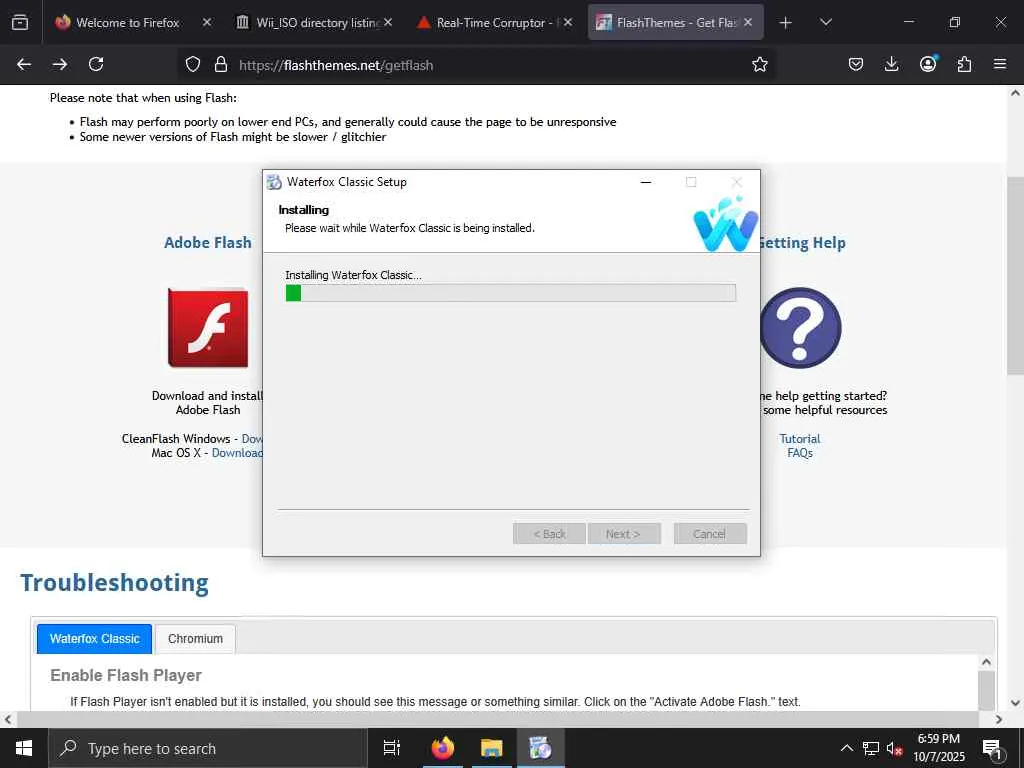This screenshot has width=1024, height=768.
Task: Click the Back button in setup
Action: click(x=549, y=534)
